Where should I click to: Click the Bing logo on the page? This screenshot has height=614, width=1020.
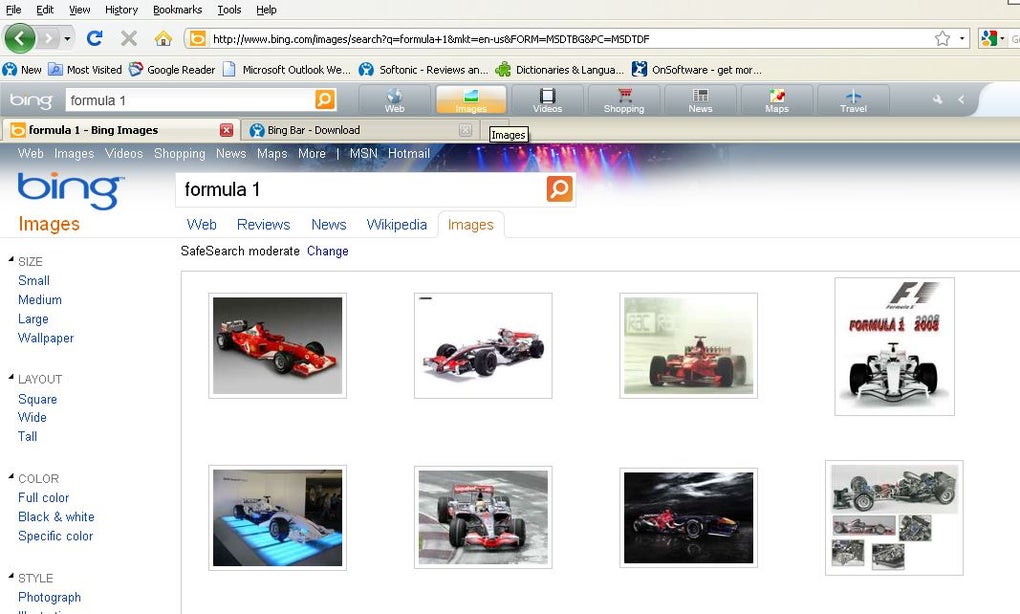click(70, 191)
